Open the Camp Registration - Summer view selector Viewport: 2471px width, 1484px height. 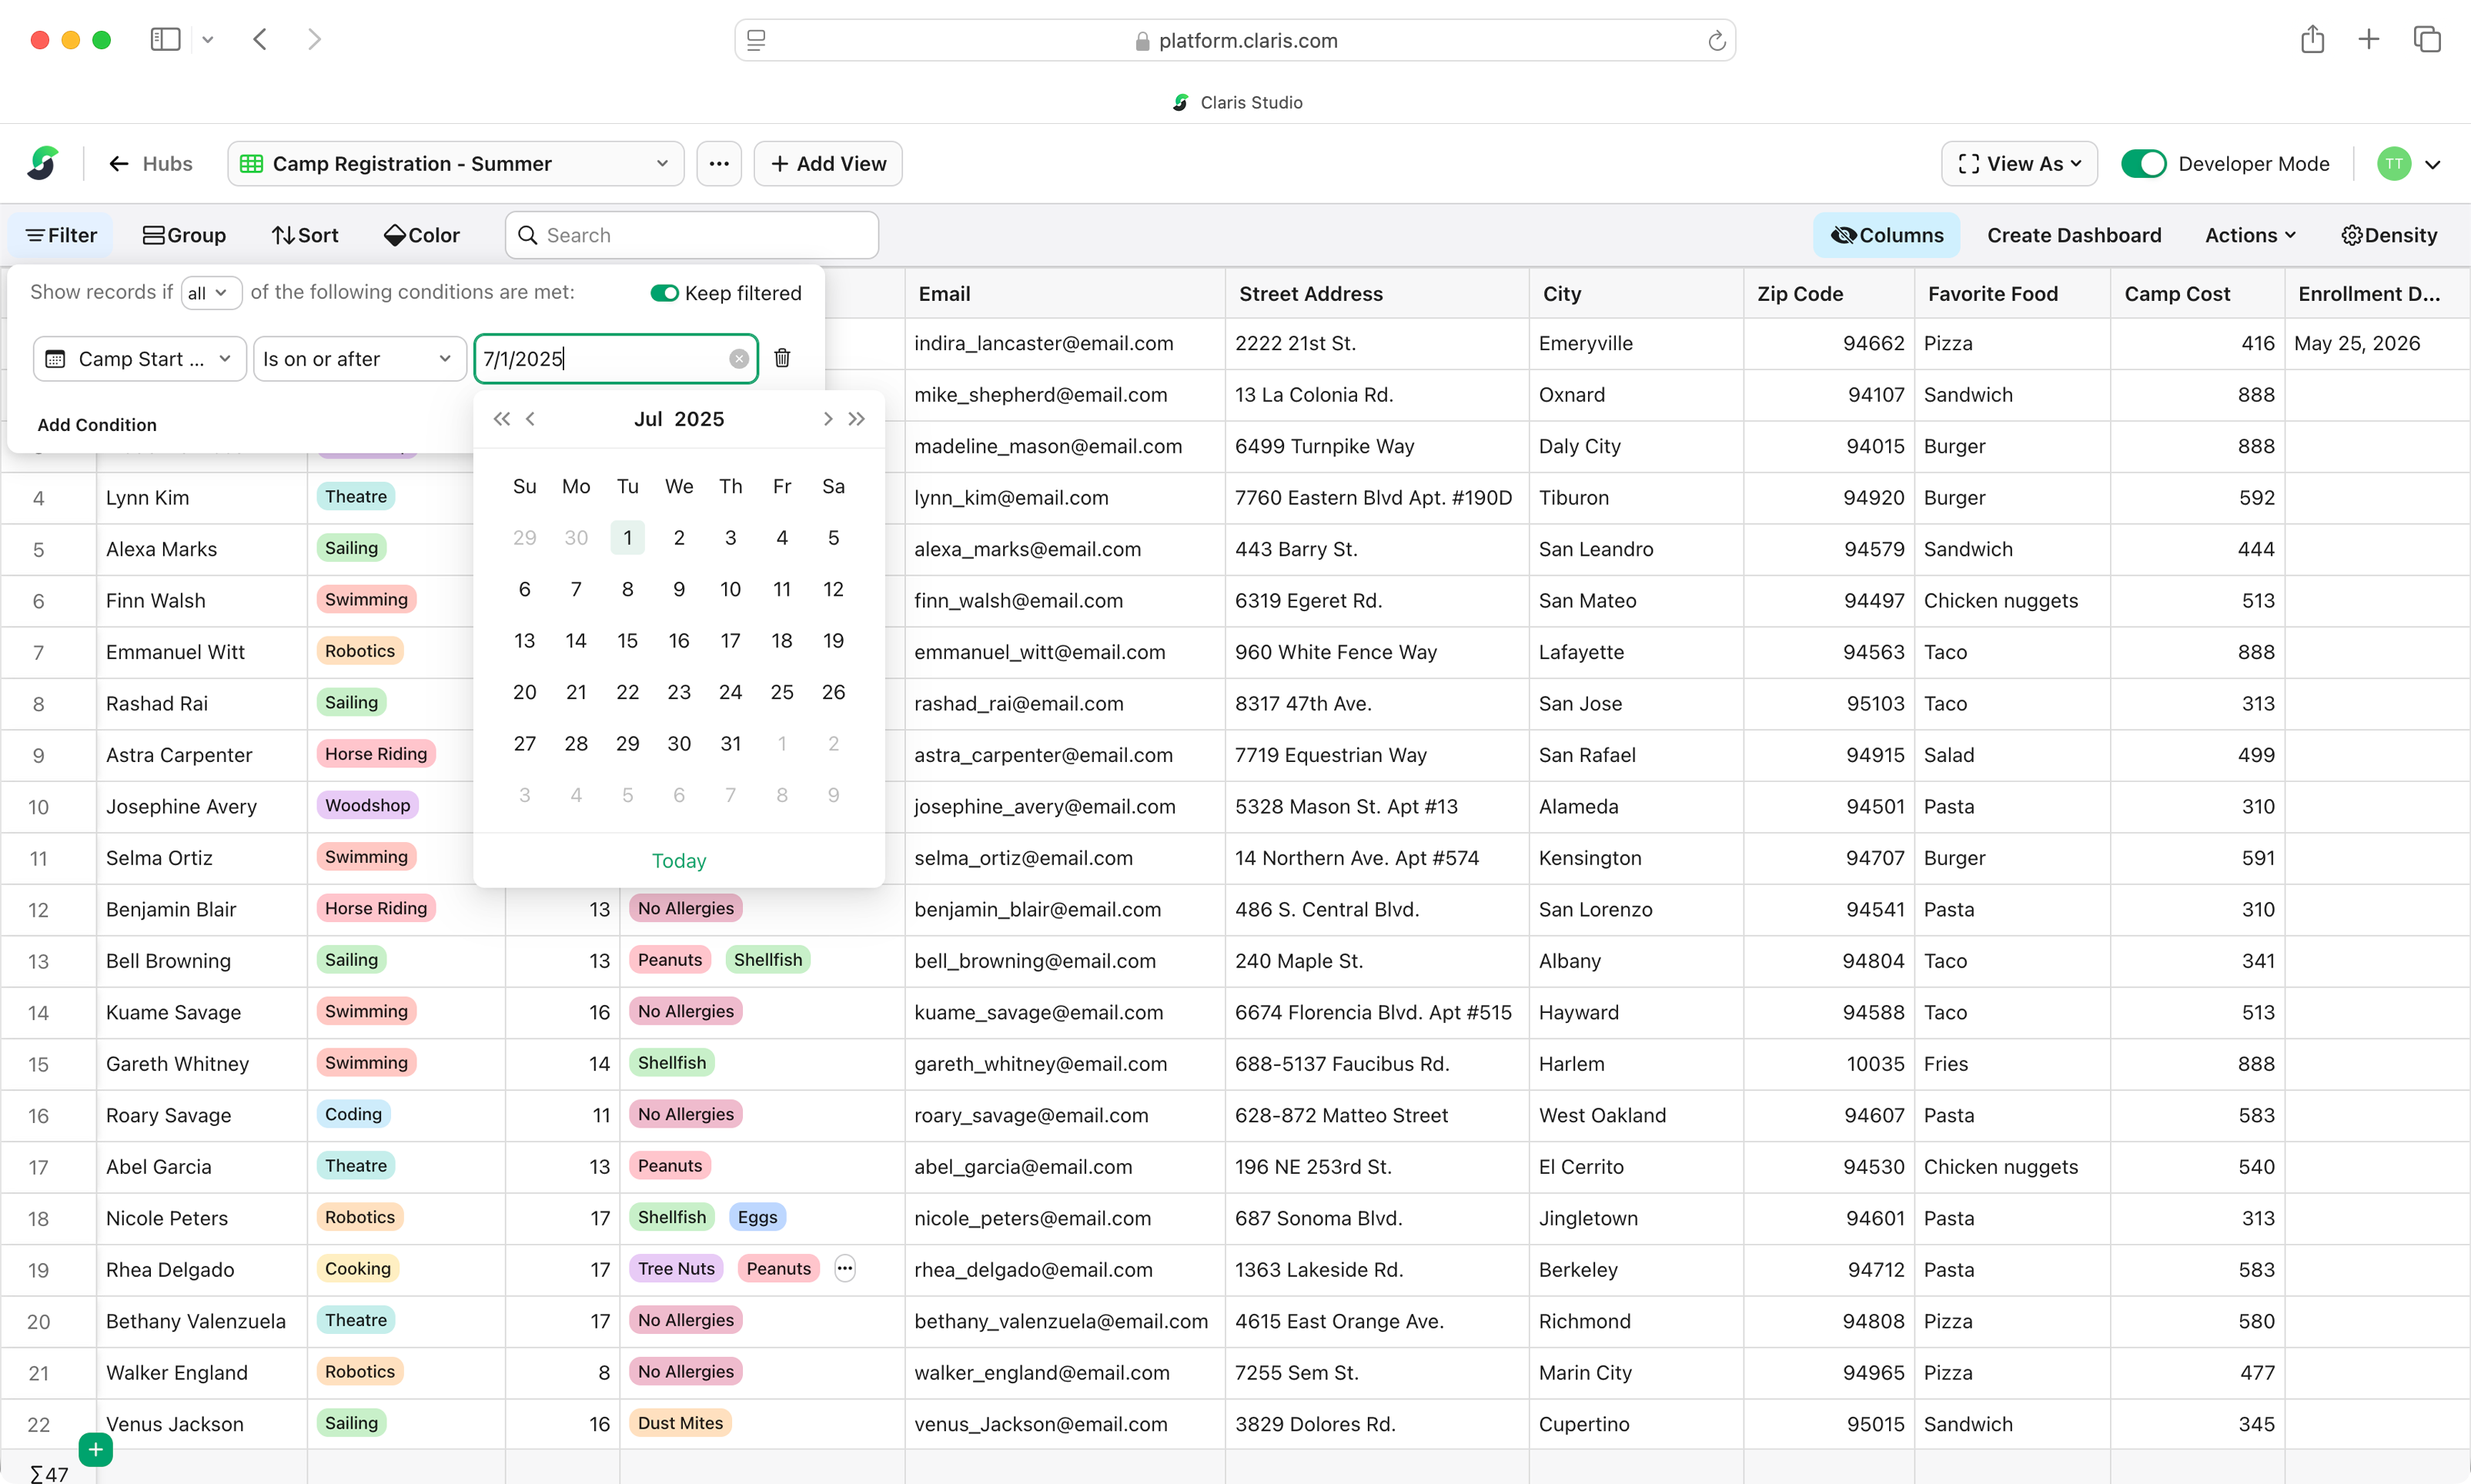(x=456, y=164)
